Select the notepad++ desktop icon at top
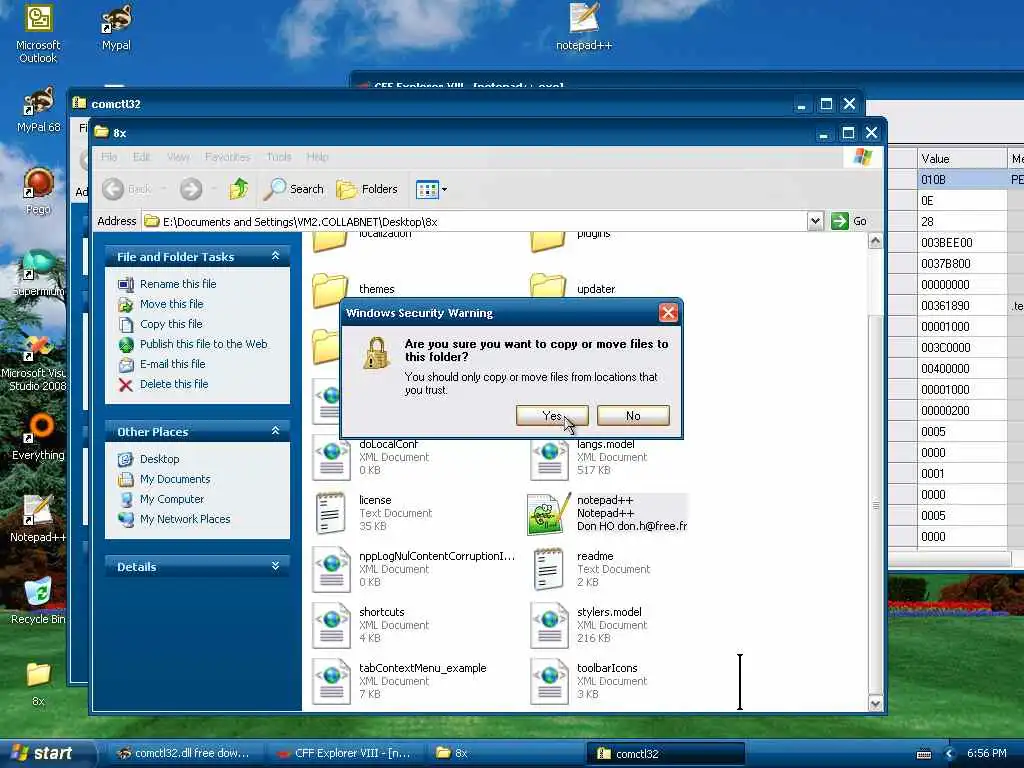The height and width of the screenshot is (768, 1024). (x=584, y=27)
